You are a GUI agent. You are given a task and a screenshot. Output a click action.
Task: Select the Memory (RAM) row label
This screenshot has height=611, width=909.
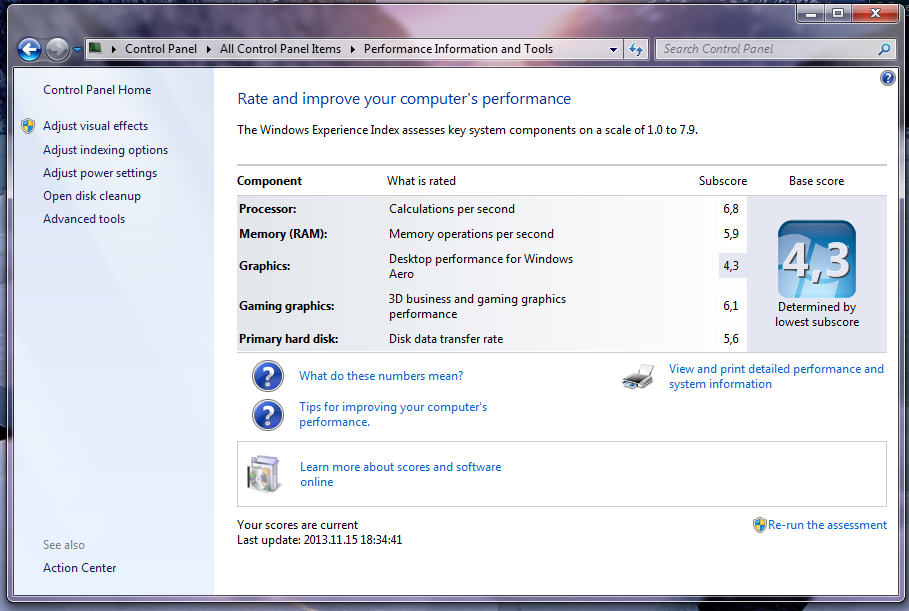[x=283, y=234]
